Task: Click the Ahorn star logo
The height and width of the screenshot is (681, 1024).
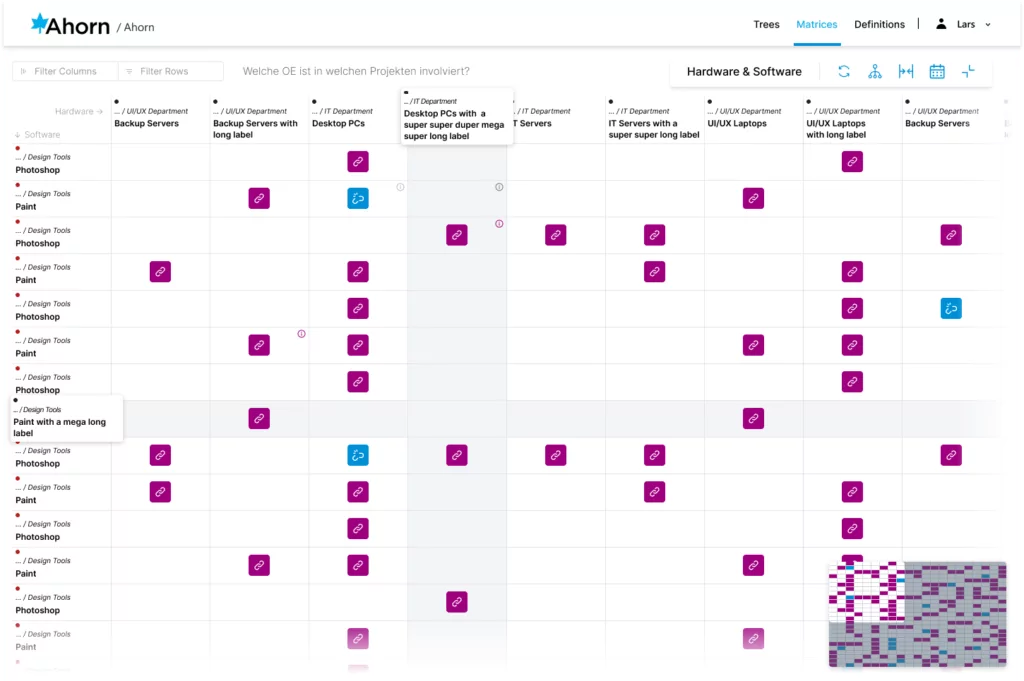Action: [40, 23]
